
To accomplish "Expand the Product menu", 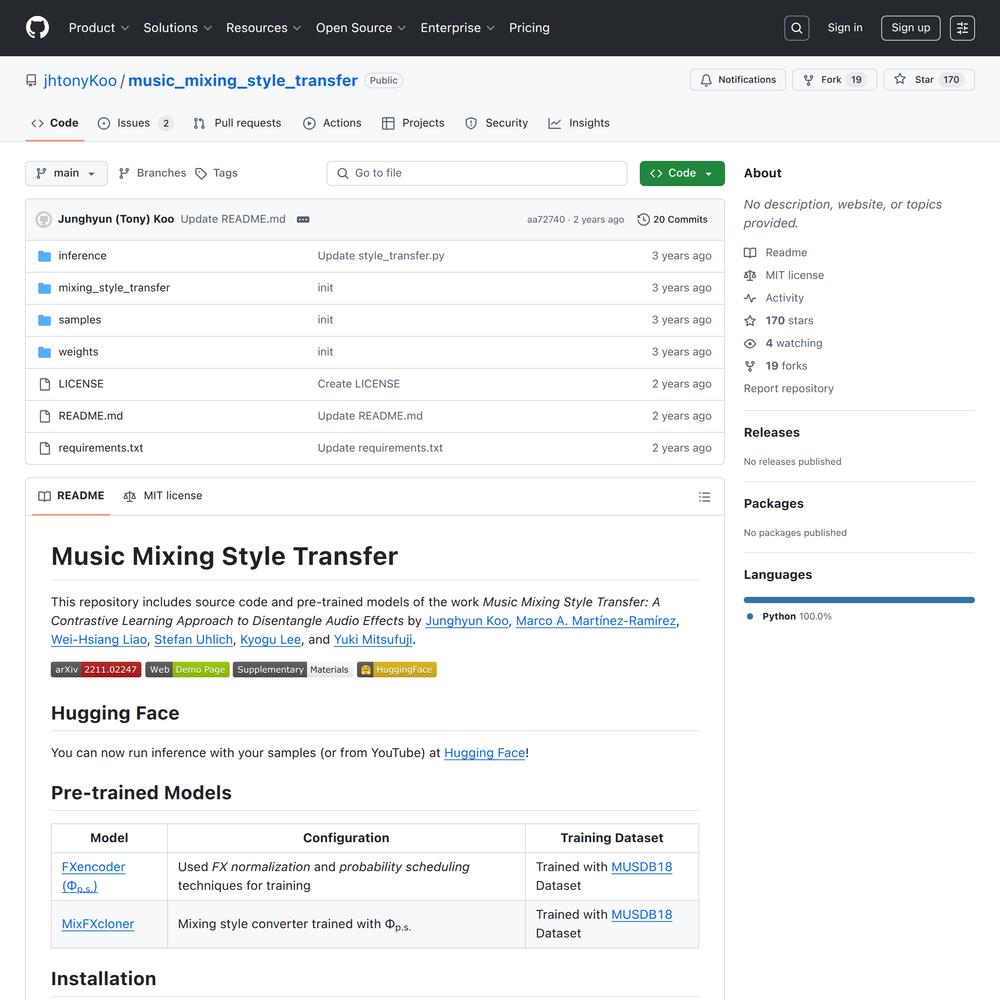I will 99,28.
